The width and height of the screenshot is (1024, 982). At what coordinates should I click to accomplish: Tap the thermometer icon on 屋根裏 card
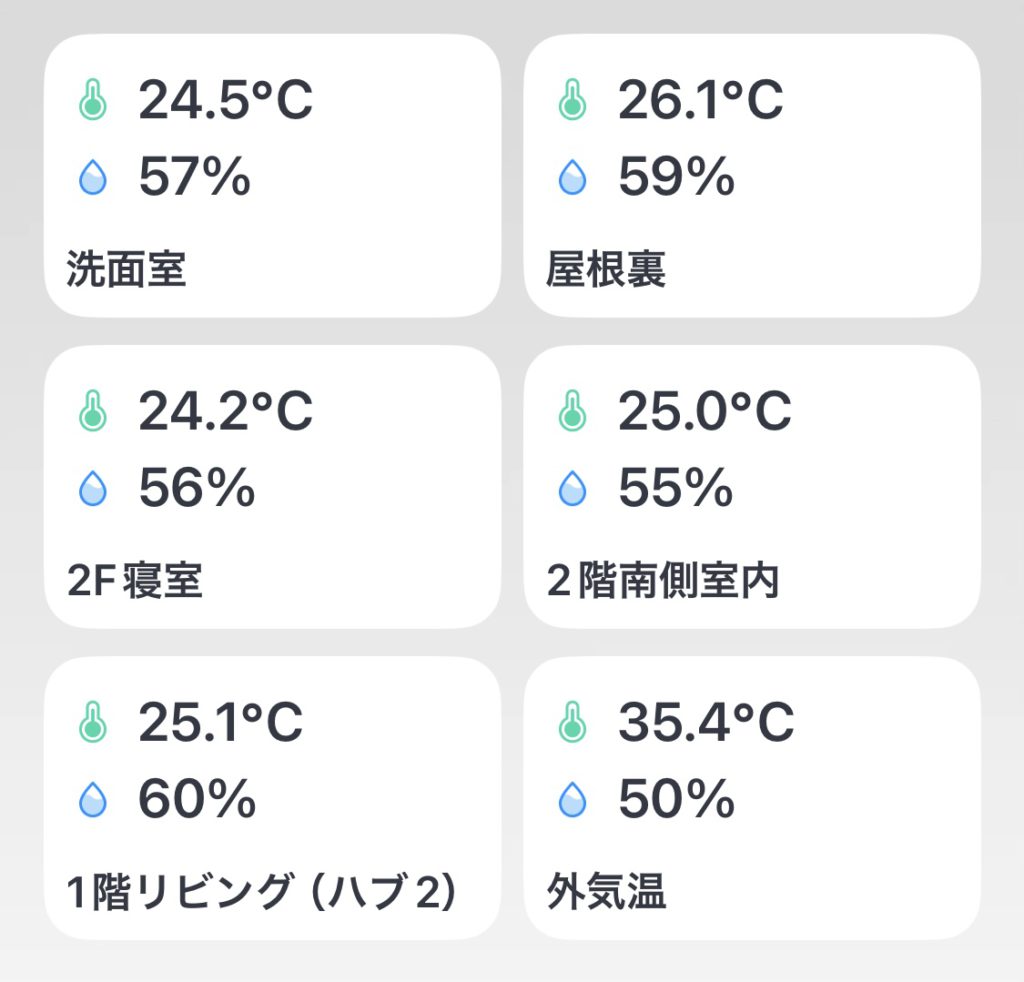click(x=572, y=100)
